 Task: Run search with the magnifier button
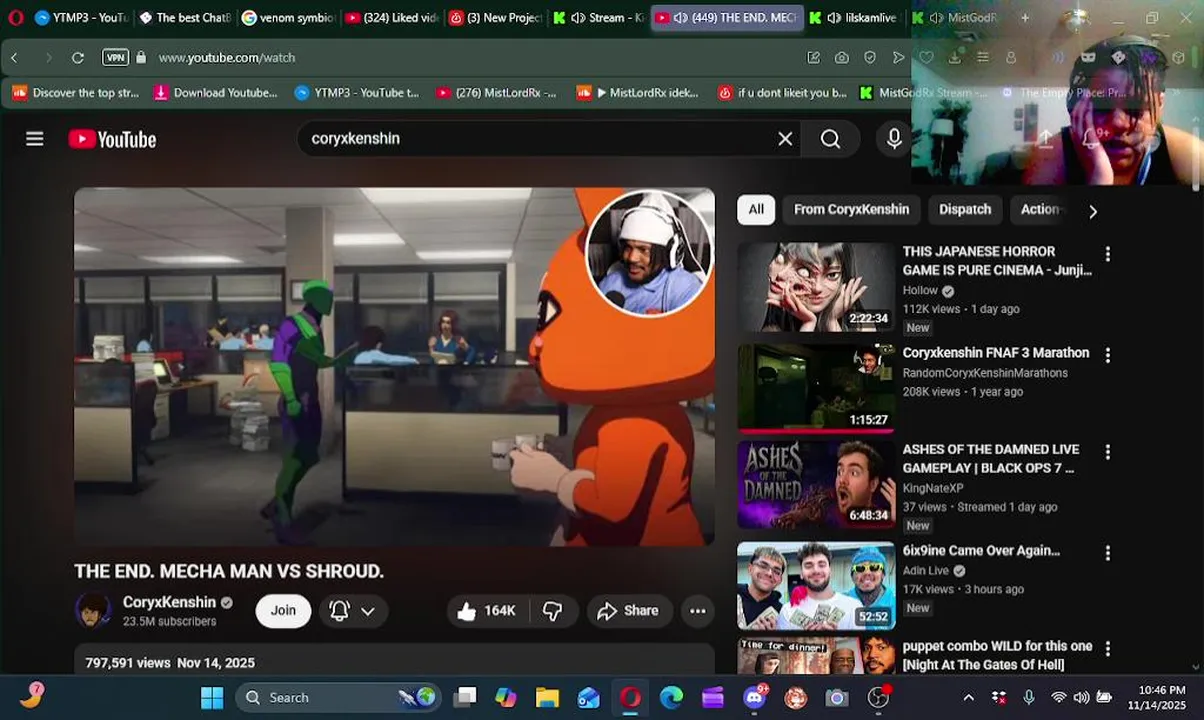point(831,139)
